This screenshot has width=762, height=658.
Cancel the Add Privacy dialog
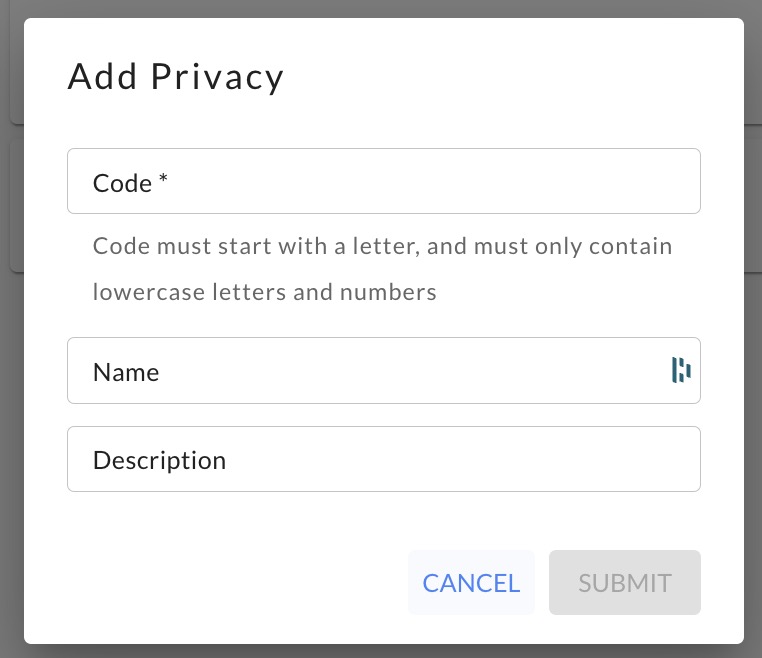tap(471, 582)
